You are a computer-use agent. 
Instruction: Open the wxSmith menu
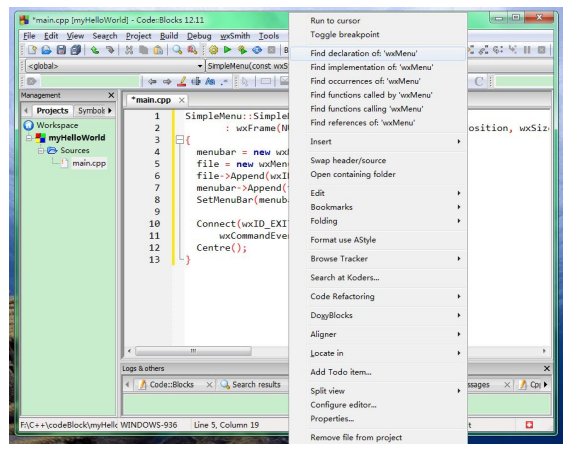pyautogui.click(x=235, y=36)
